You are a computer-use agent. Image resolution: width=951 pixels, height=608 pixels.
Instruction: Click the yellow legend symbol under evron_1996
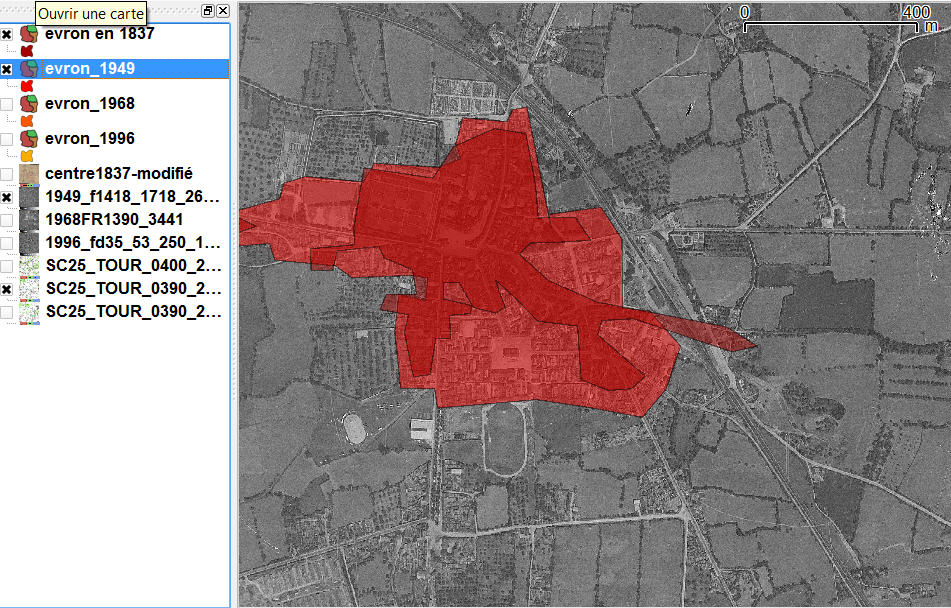pyautogui.click(x=27, y=156)
